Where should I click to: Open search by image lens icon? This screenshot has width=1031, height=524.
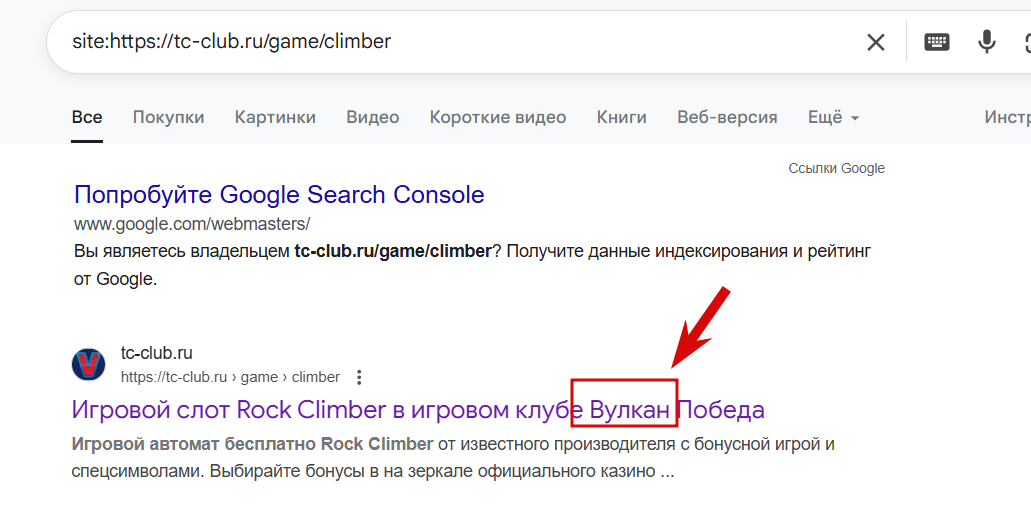(1027, 42)
